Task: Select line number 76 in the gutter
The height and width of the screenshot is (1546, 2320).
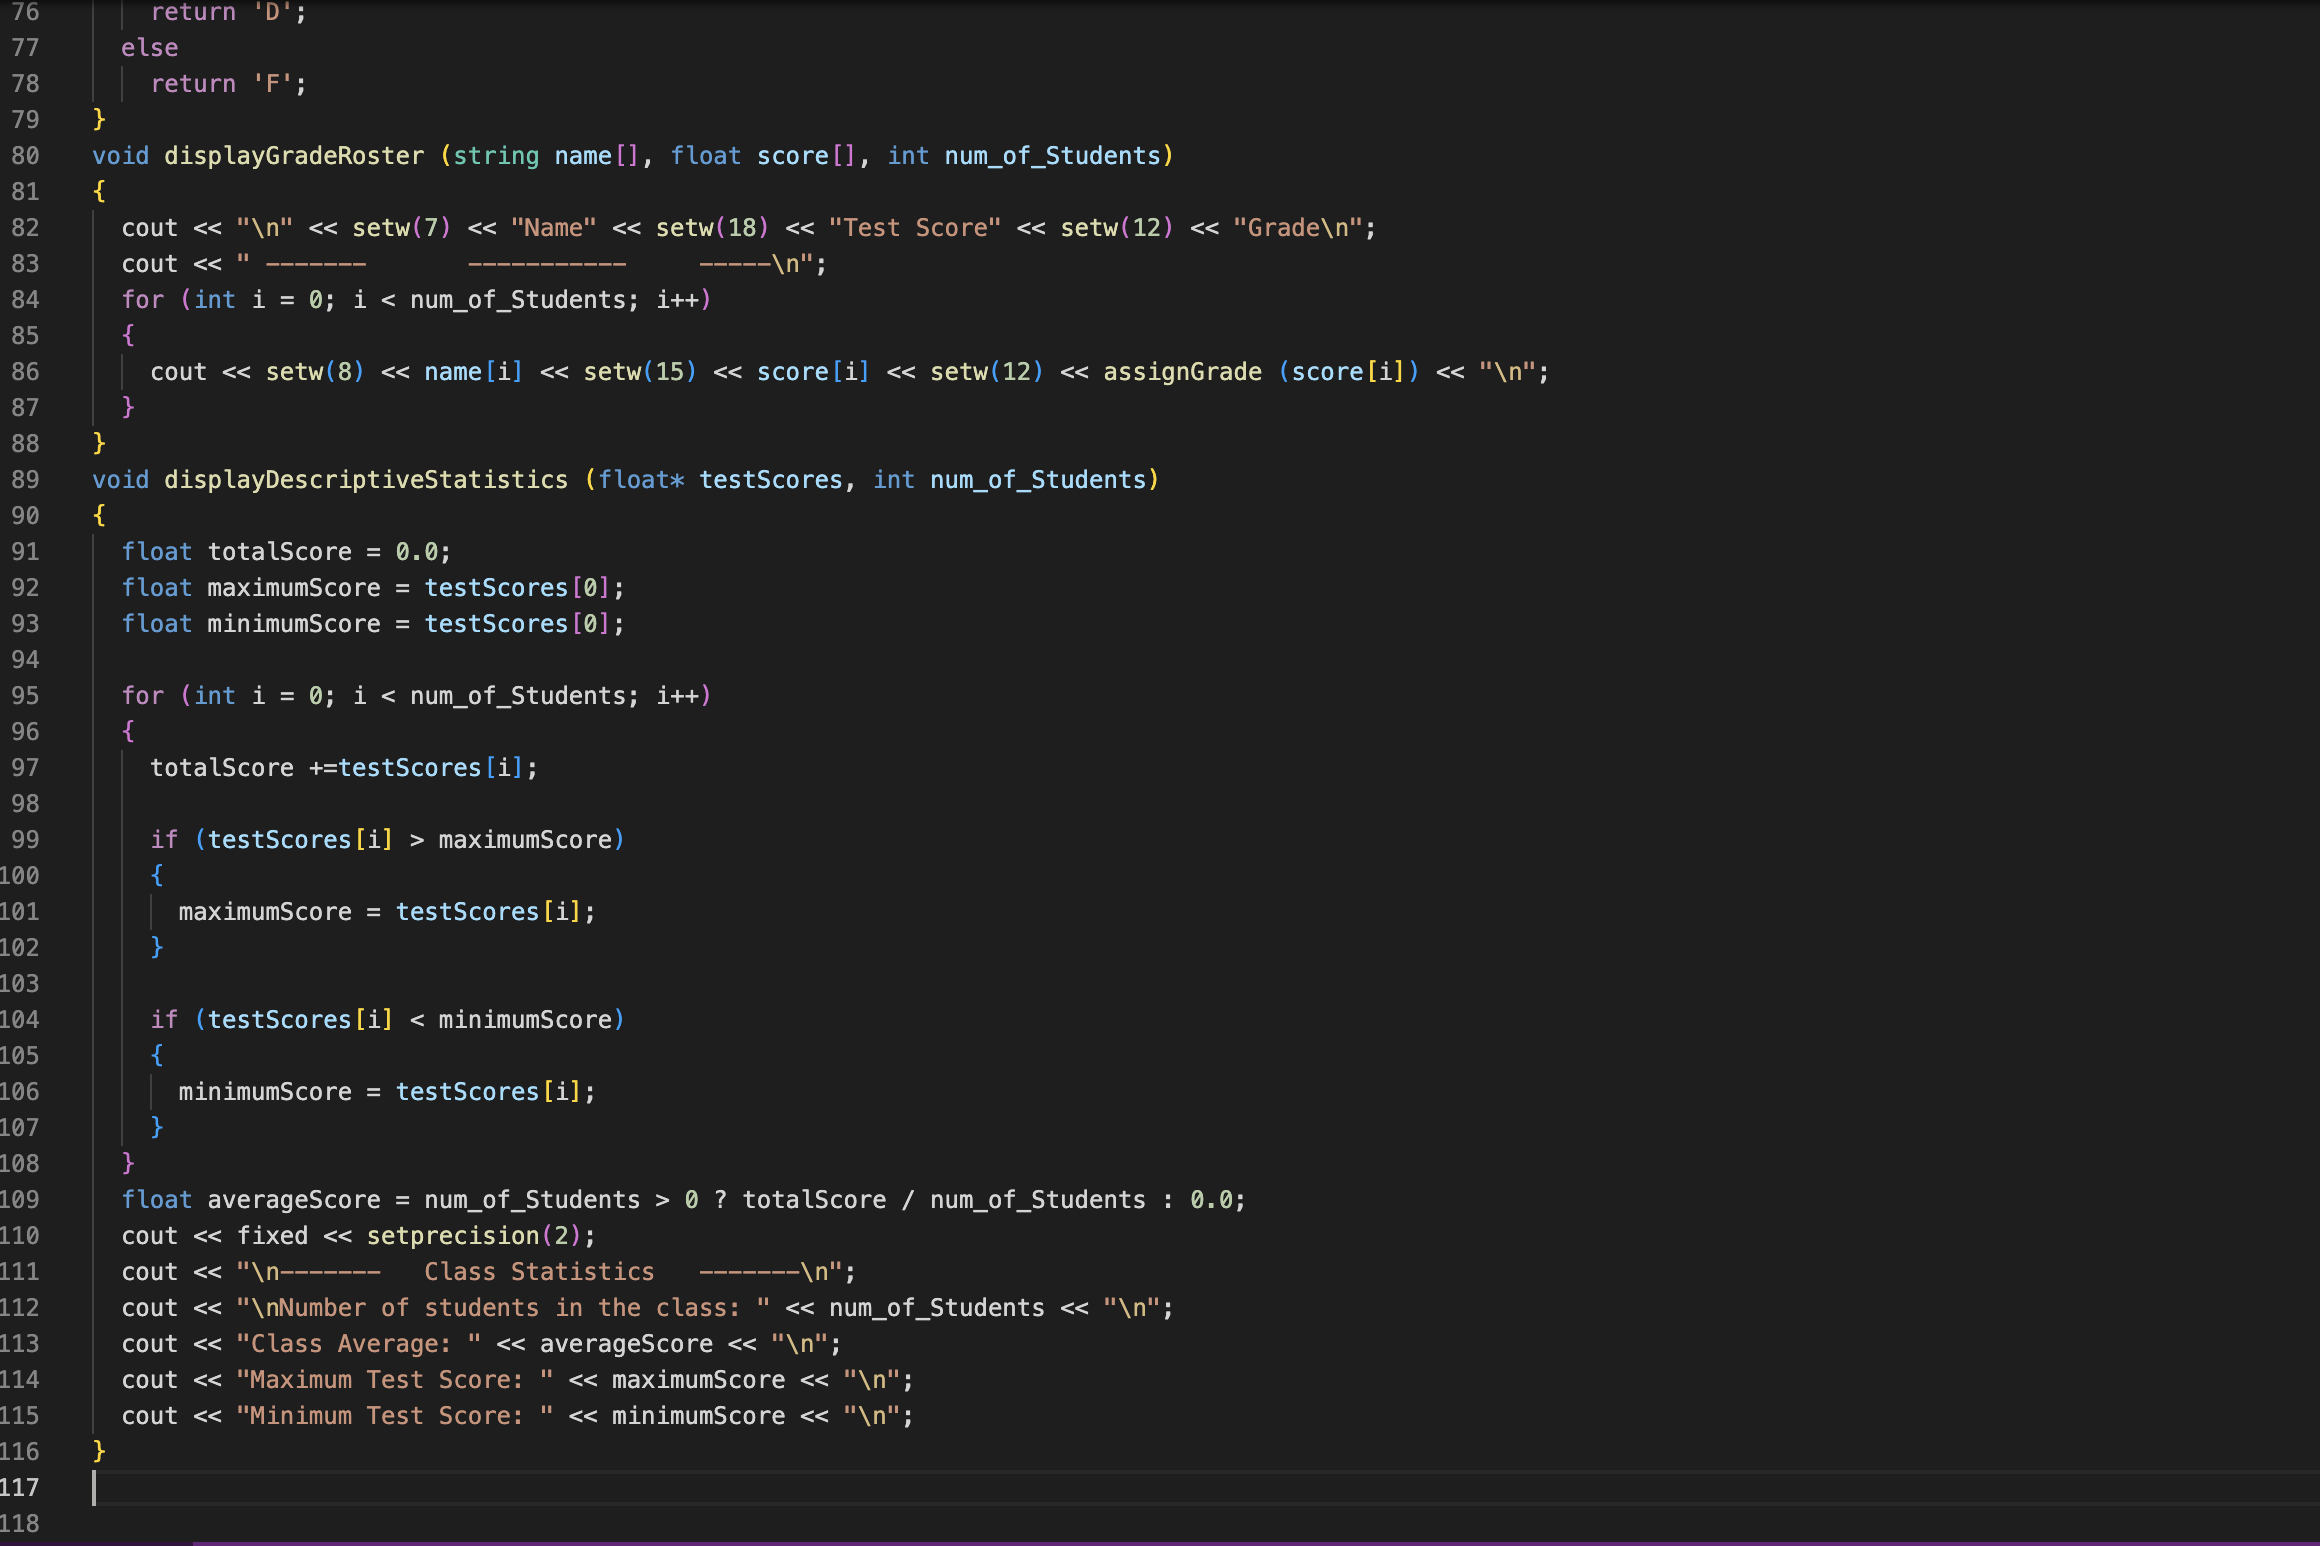Action: (x=26, y=12)
